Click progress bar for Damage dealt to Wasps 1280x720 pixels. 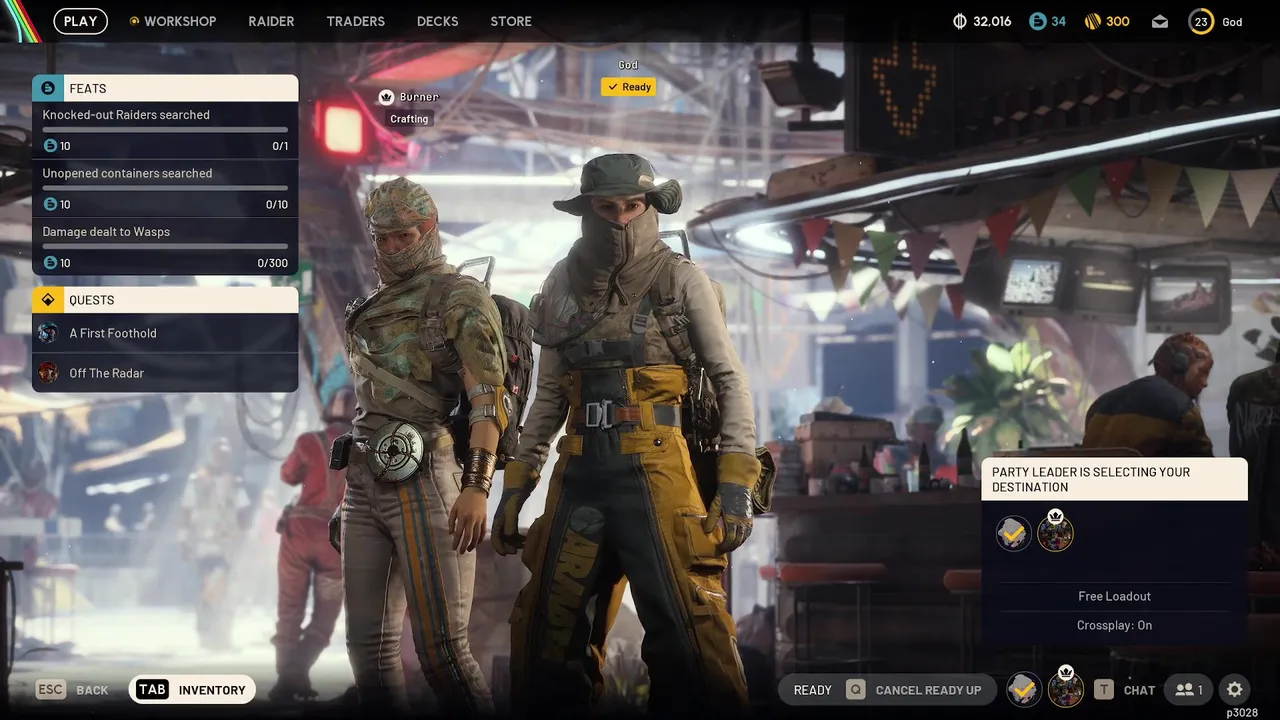[x=165, y=246]
